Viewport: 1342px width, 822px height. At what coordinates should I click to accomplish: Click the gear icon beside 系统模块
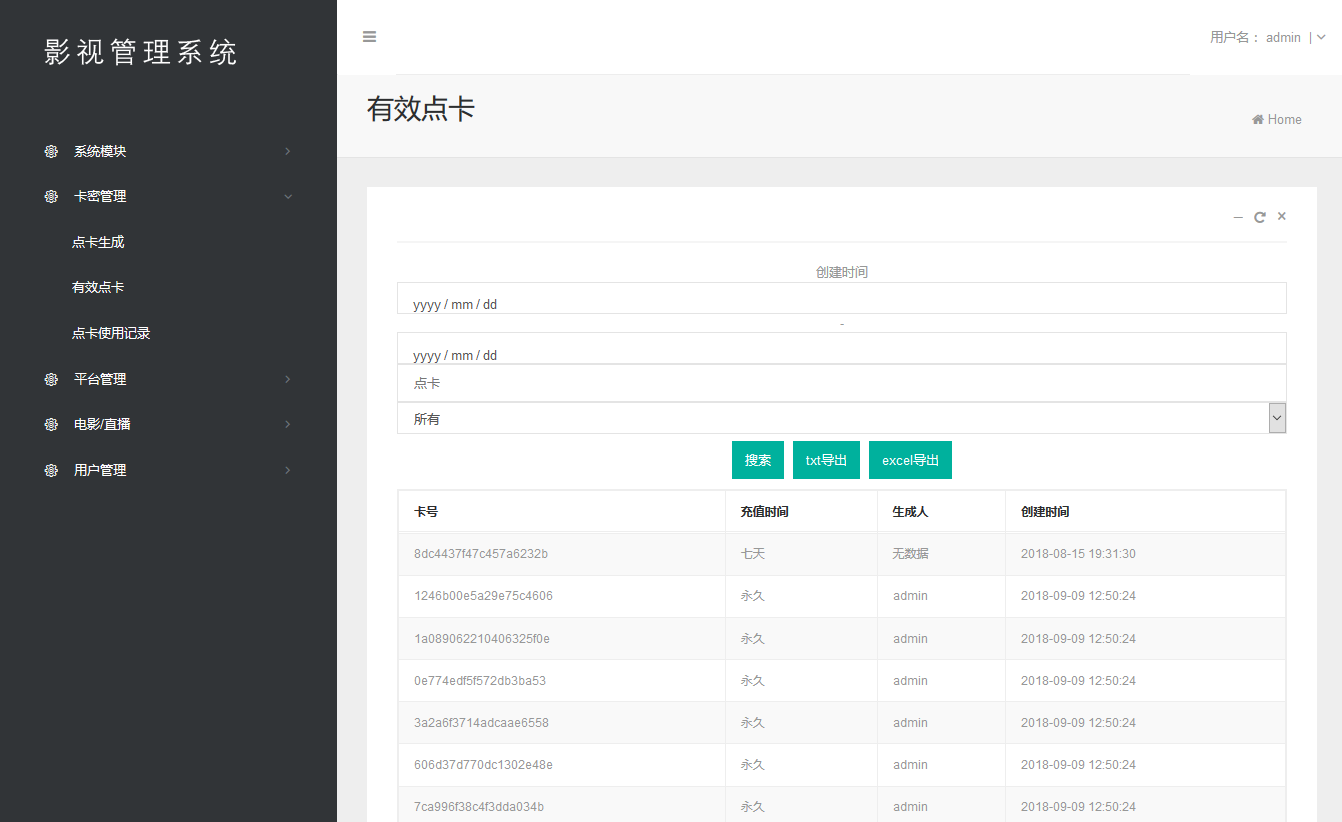51,152
